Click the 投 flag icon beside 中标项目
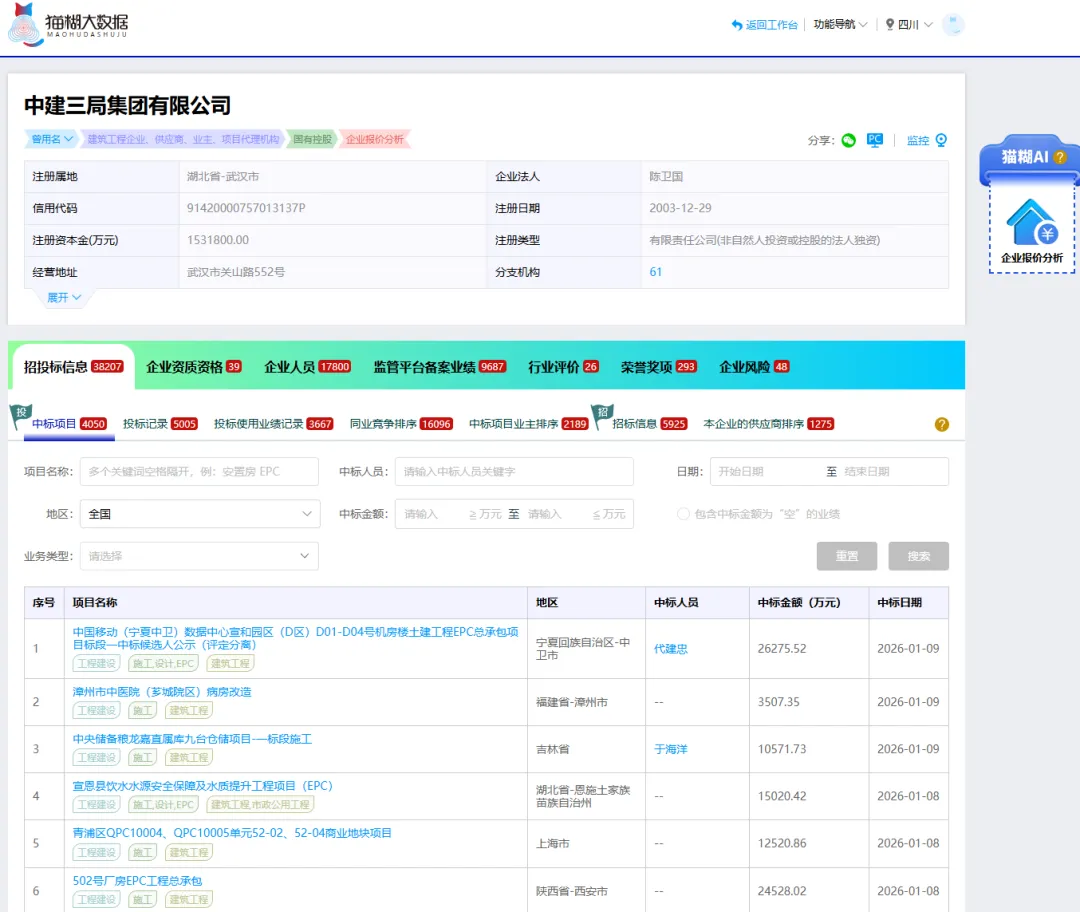 point(20,415)
